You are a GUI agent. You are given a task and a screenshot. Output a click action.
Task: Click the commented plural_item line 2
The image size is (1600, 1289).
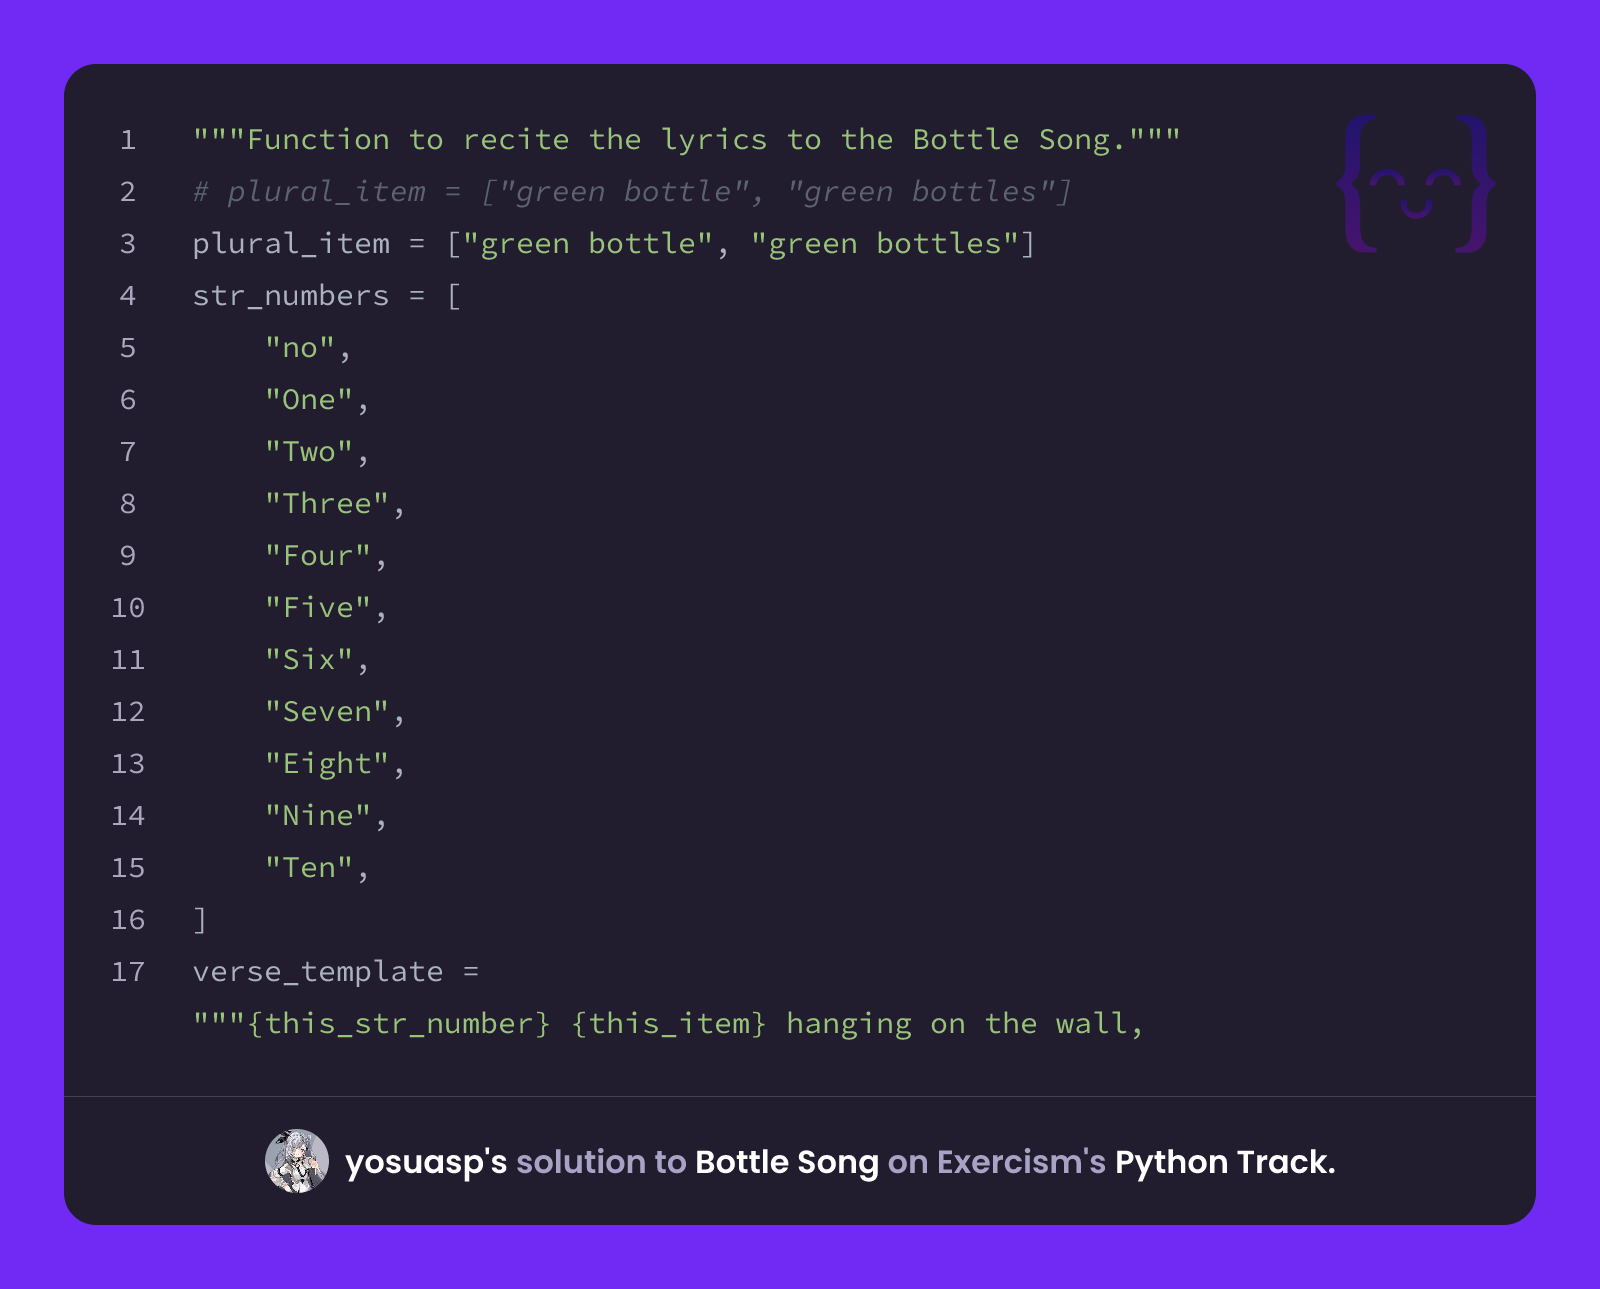(x=632, y=192)
